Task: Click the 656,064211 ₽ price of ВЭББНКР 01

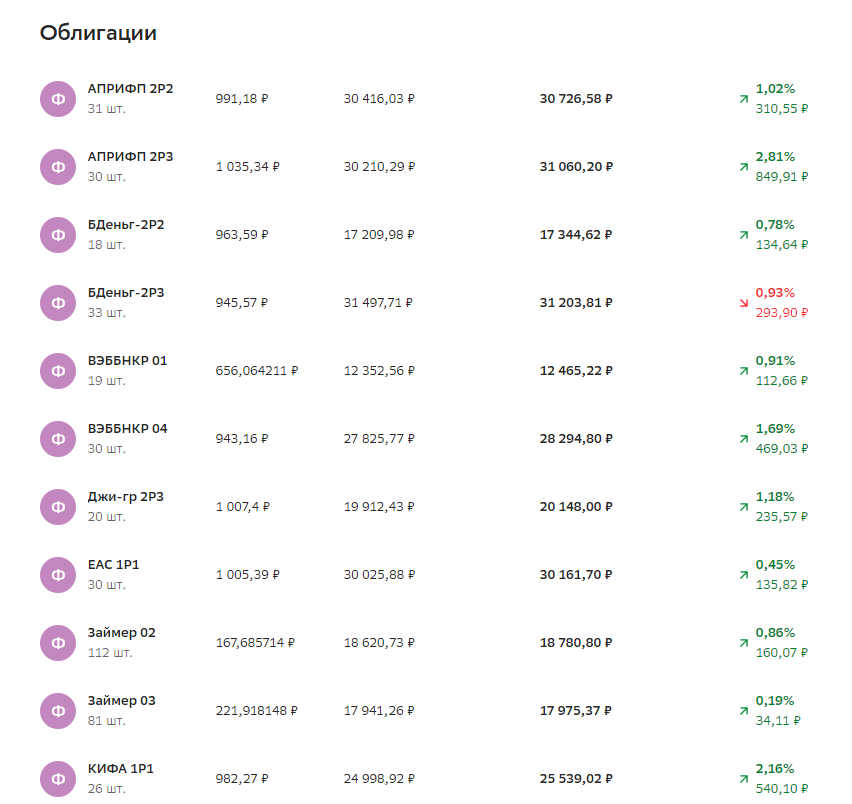Action: pyautogui.click(x=256, y=370)
